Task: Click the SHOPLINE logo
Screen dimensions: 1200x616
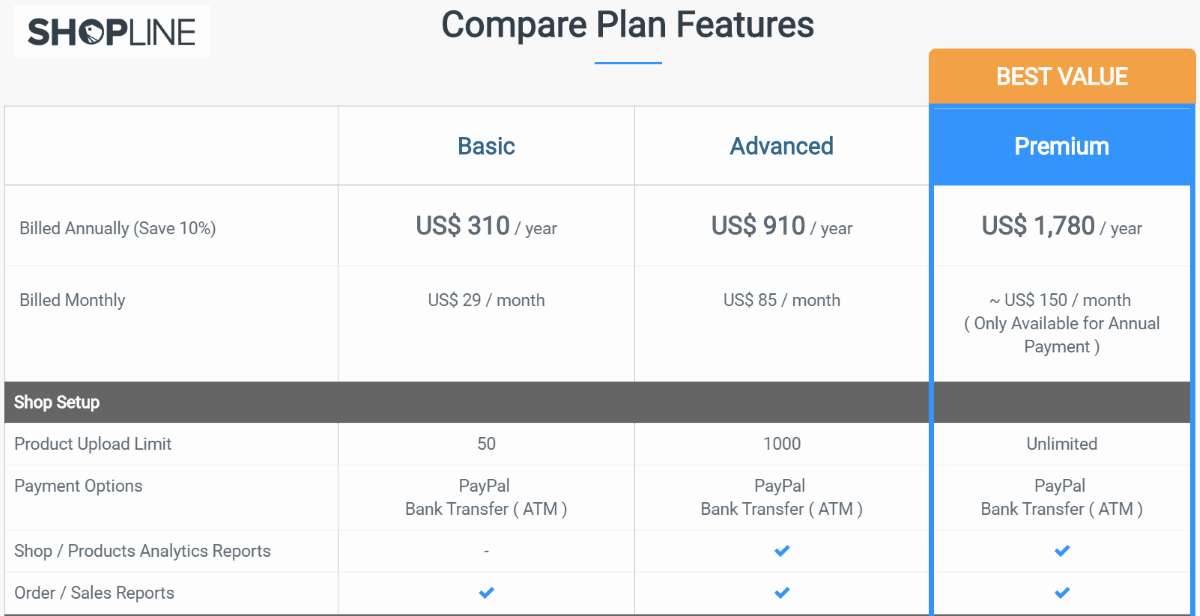Action: click(111, 31)
